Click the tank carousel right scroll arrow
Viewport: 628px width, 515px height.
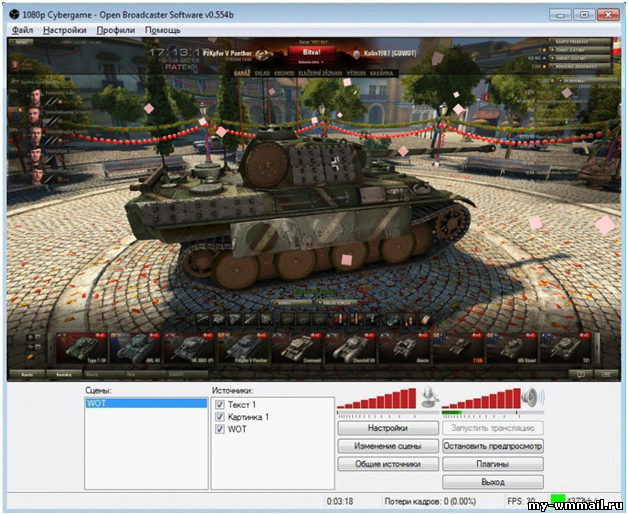[597, 348]
